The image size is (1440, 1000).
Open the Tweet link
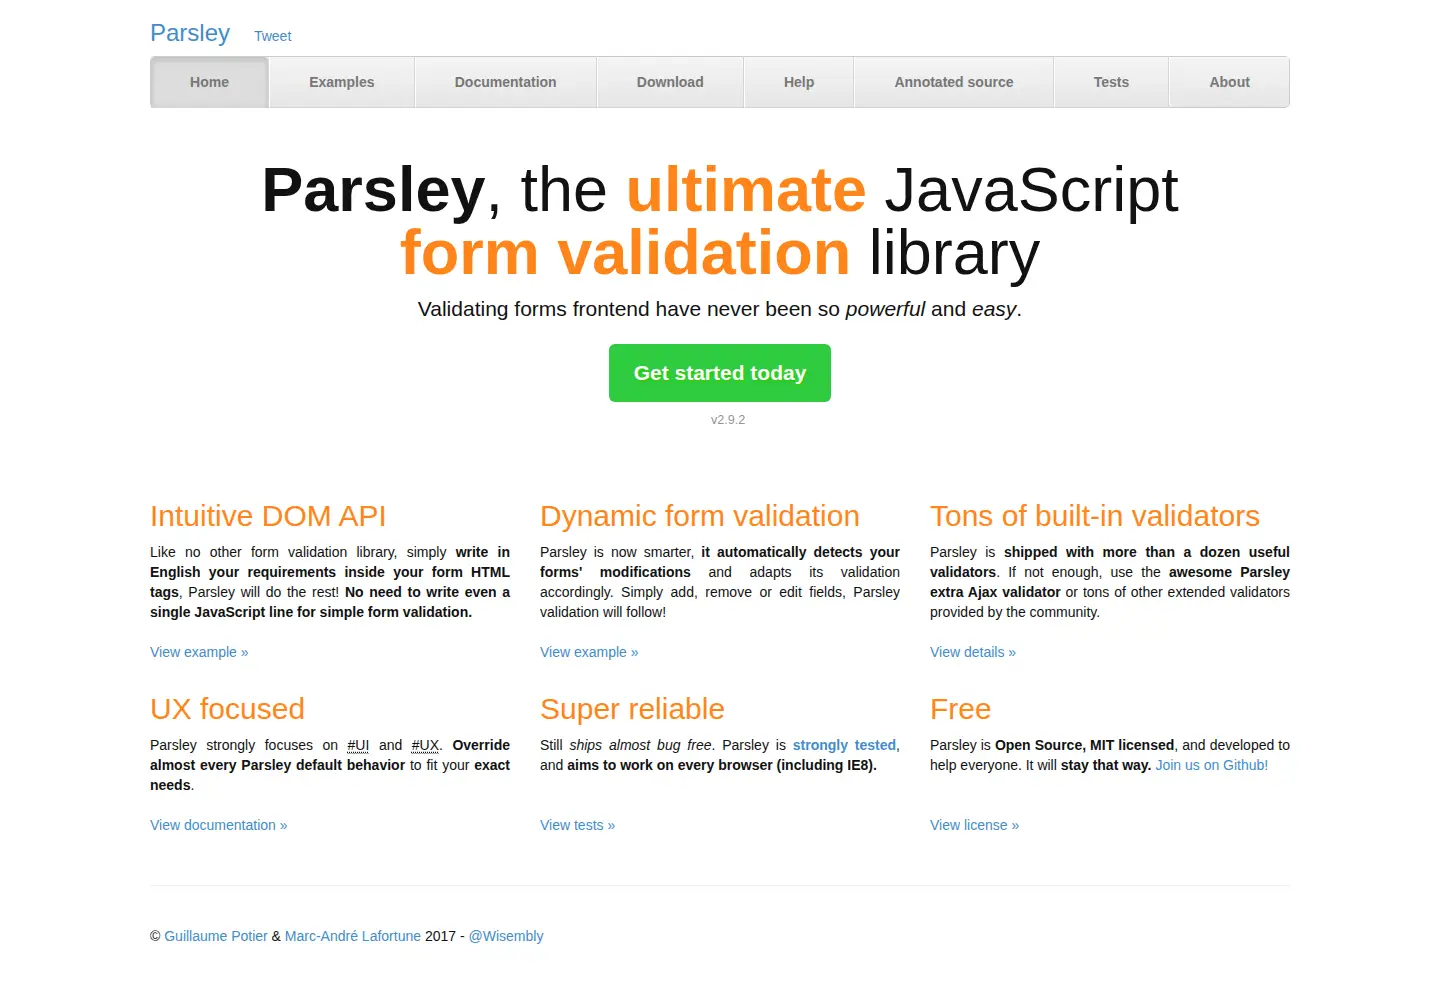tap(273, 36)
